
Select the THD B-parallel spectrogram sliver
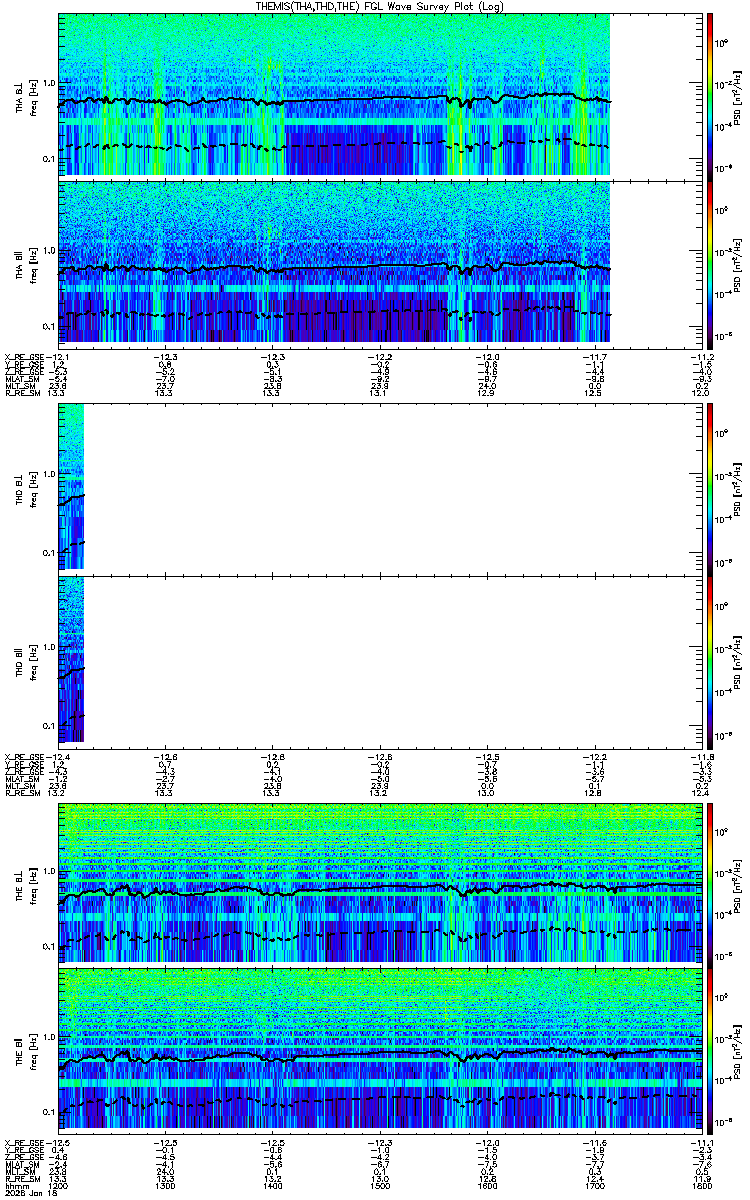(70, 660)
